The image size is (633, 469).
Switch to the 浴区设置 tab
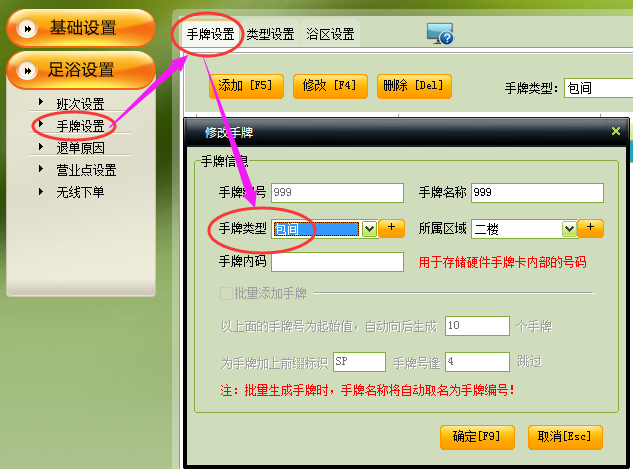[x=330, y=34]
